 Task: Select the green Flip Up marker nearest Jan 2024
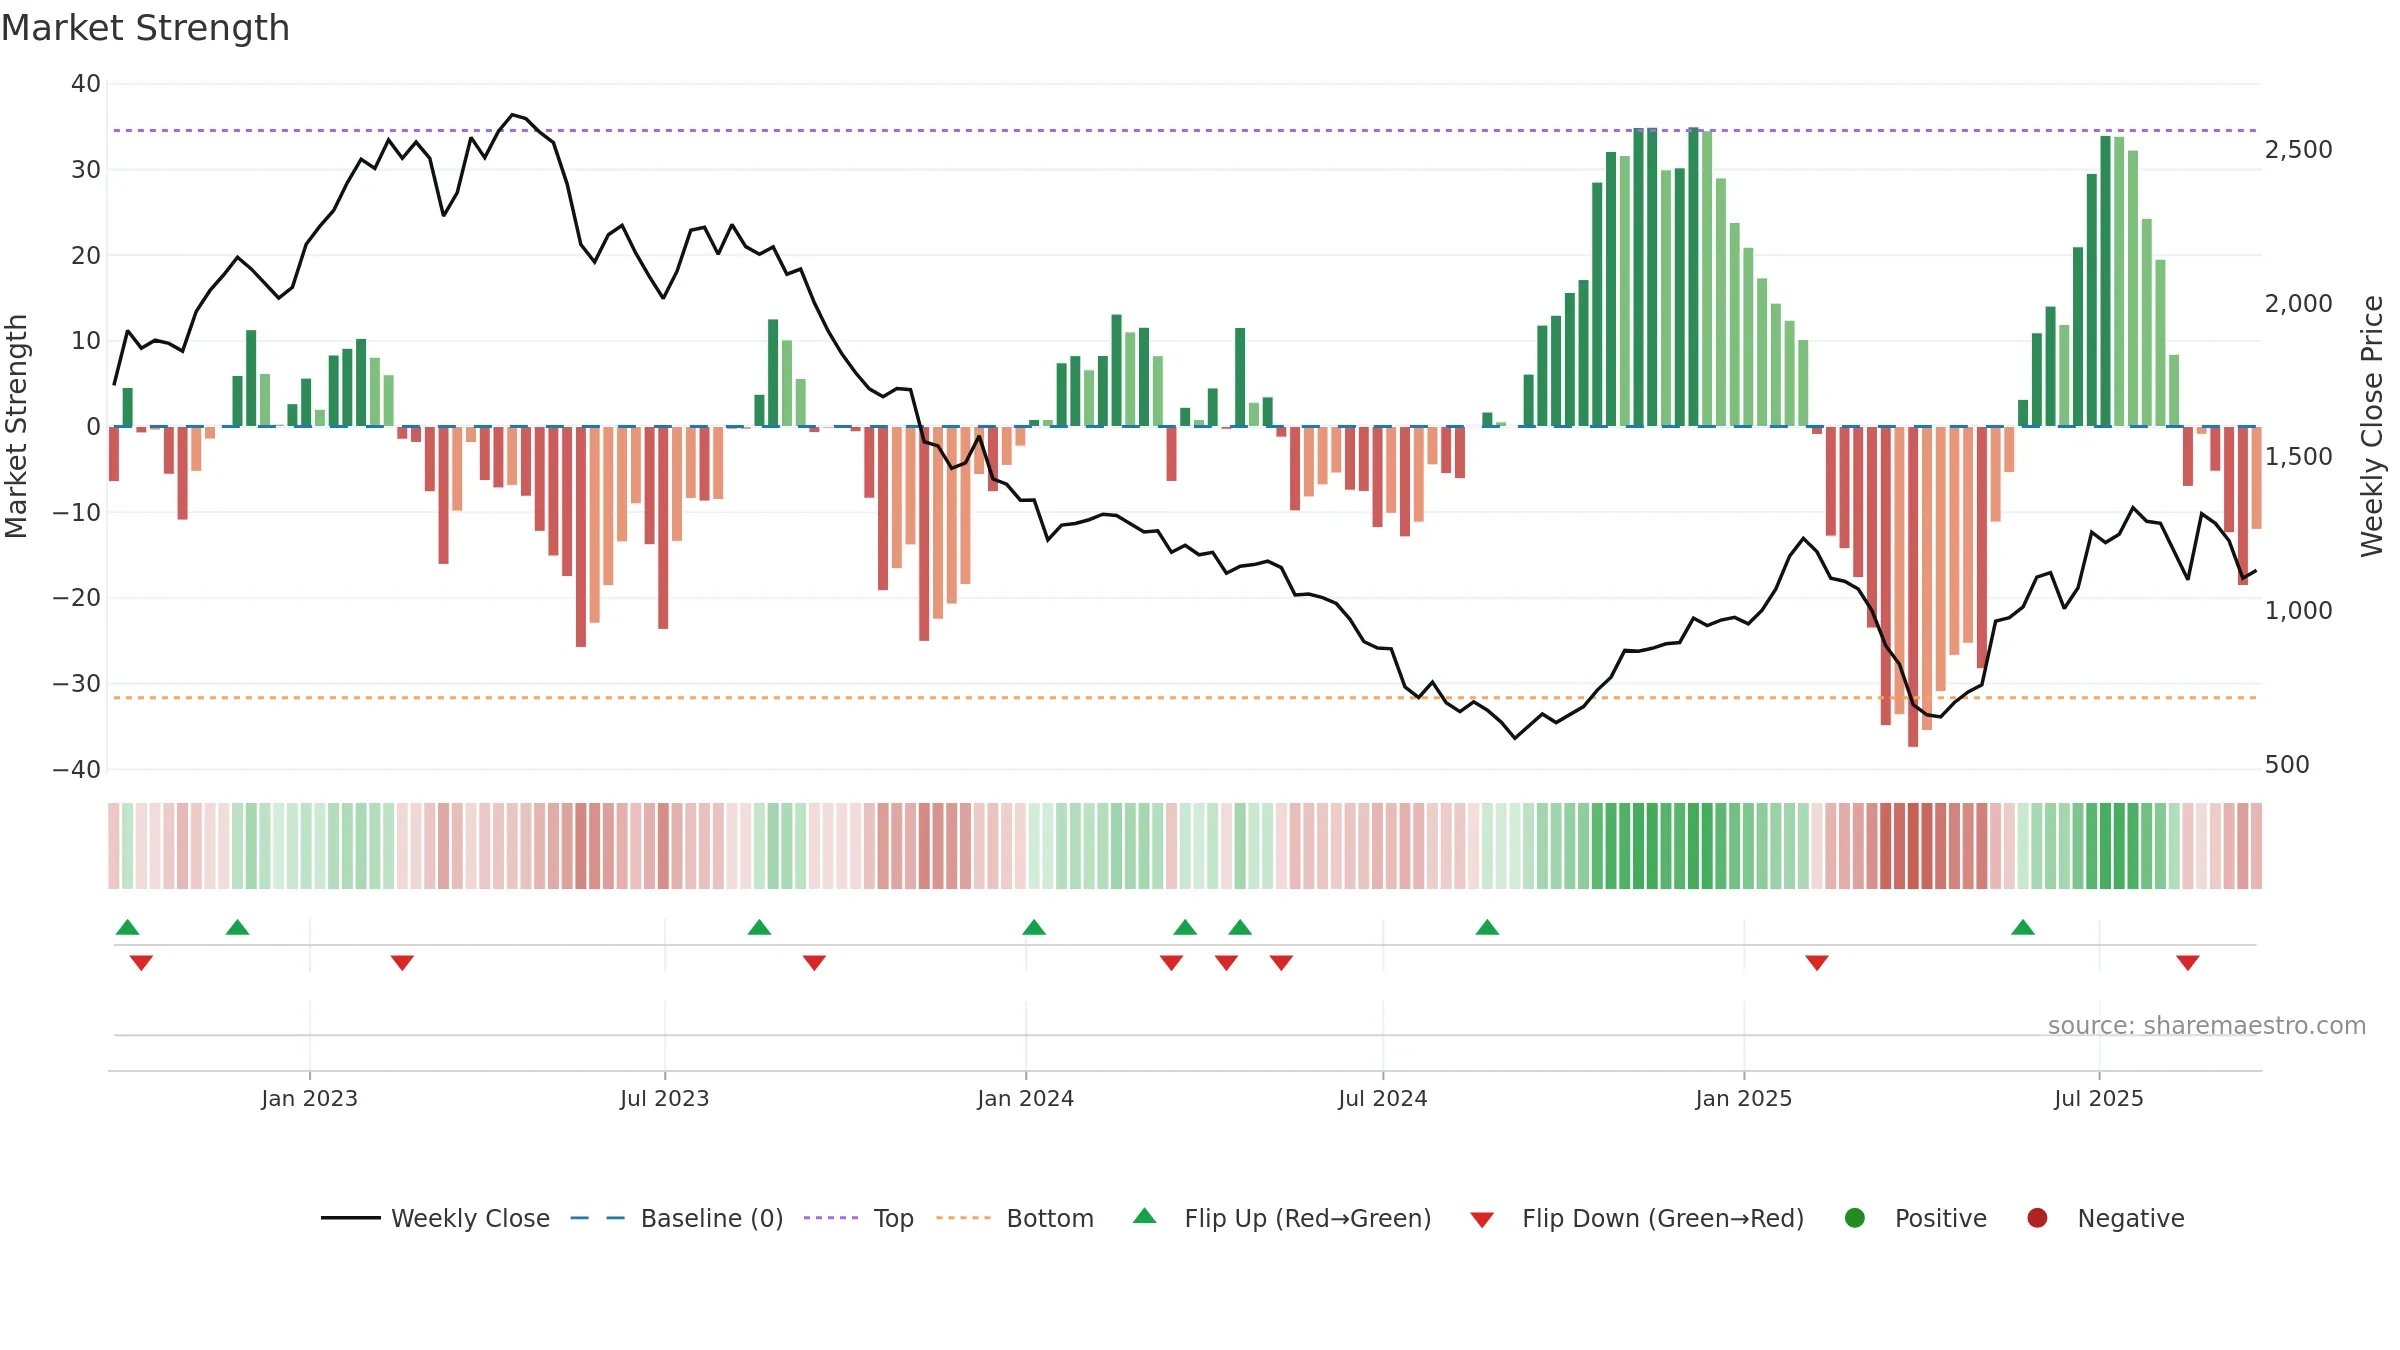click(x=1034, y=927)
